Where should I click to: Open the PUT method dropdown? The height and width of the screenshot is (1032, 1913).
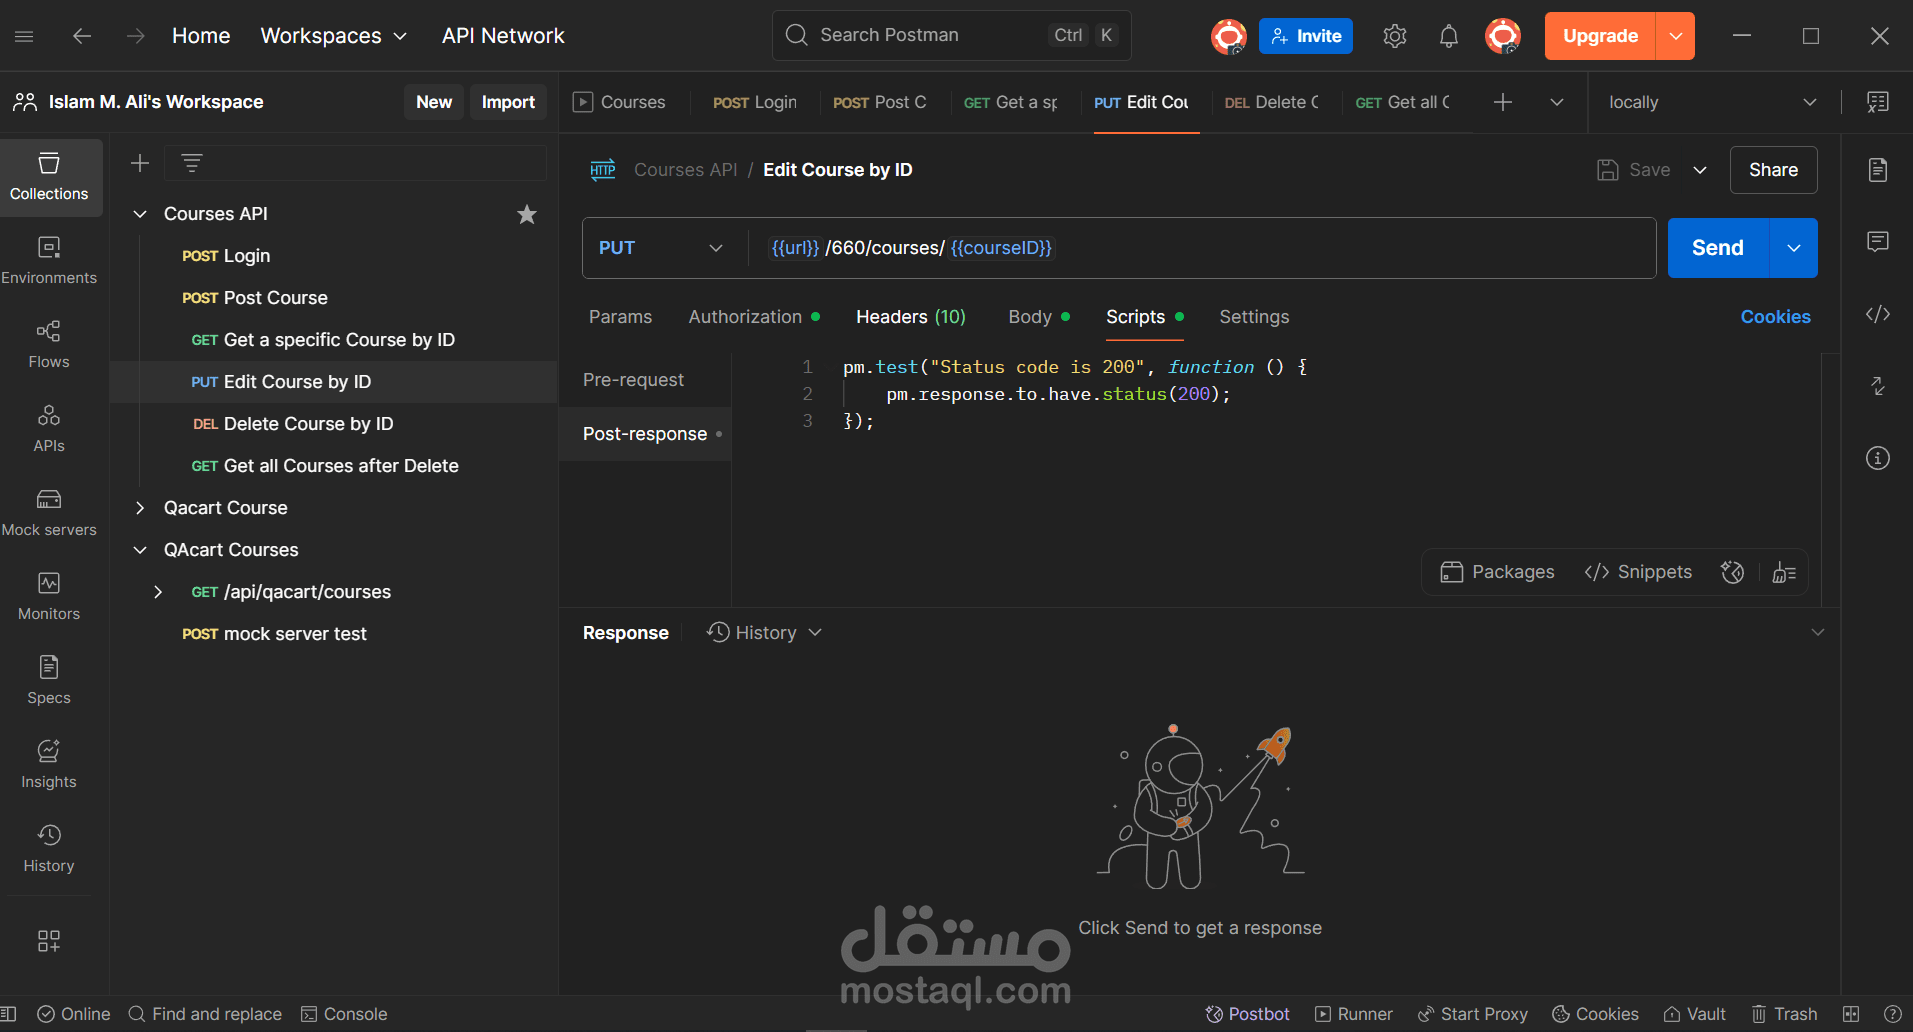(661, 248)
